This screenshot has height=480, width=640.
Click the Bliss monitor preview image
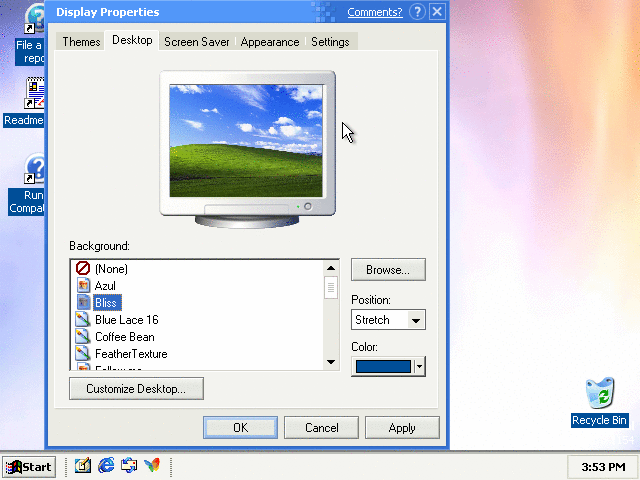[x=246, y=141]
